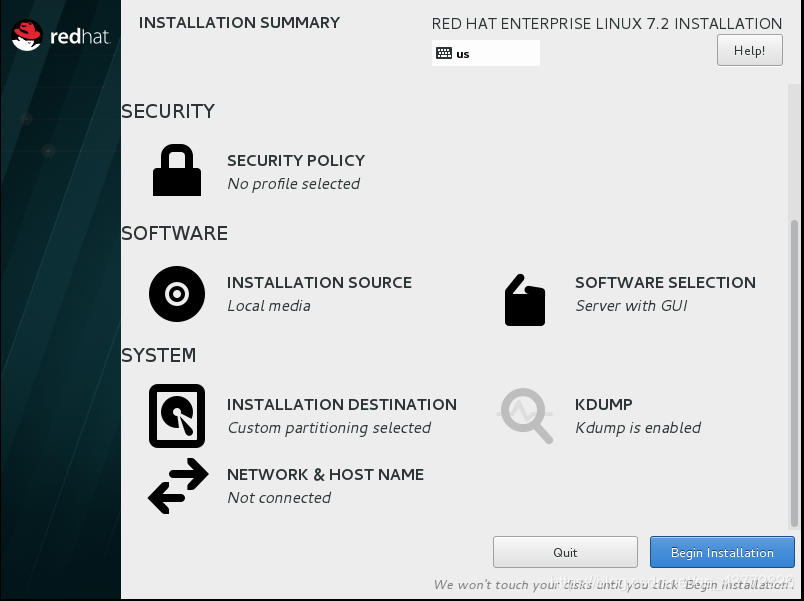Open INSTALLATION DESTINATION label
The image size is (804, 601).
342,405
